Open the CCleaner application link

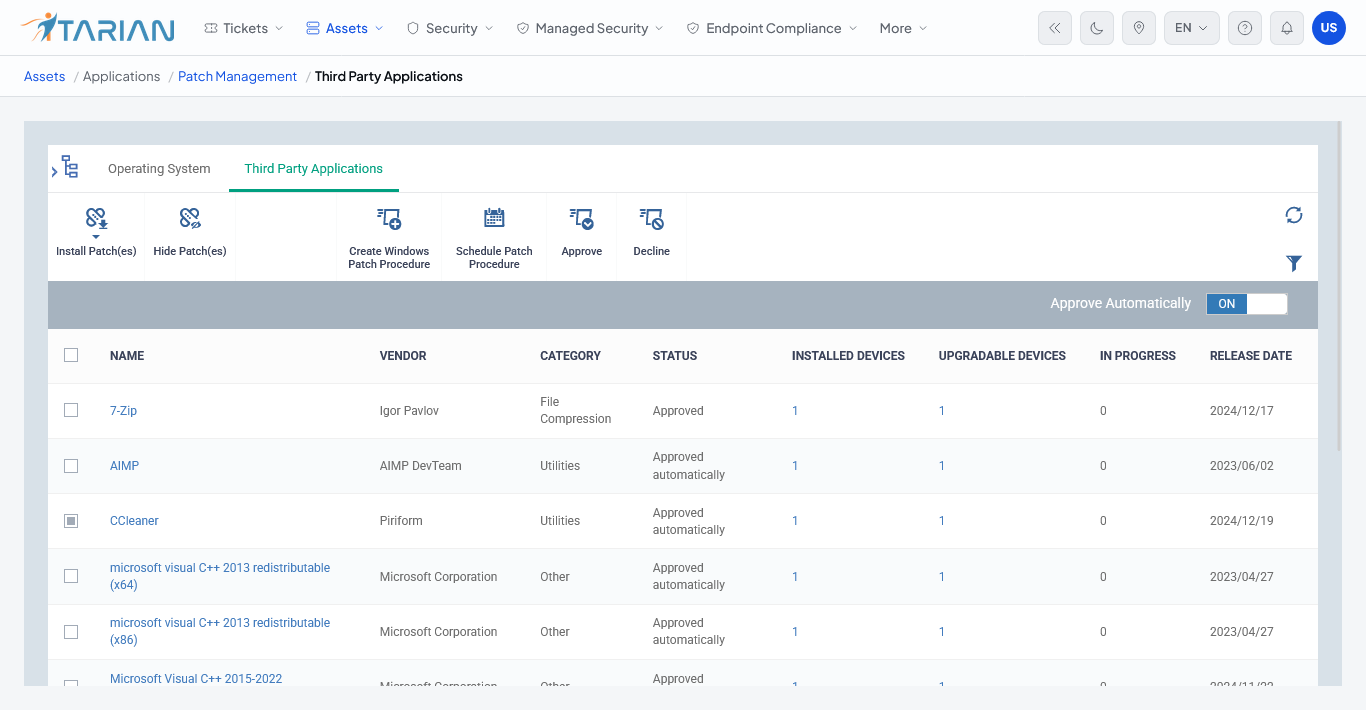coord(134,521)
